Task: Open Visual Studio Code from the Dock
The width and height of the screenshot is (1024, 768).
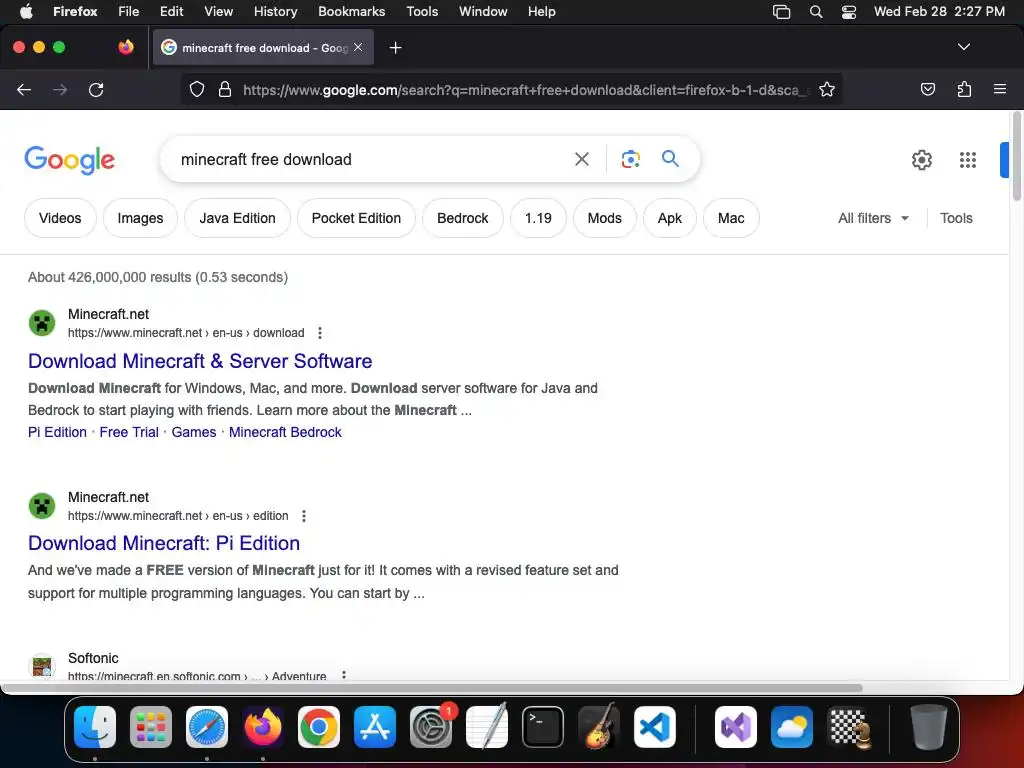Action: click(x=654, y=727)
